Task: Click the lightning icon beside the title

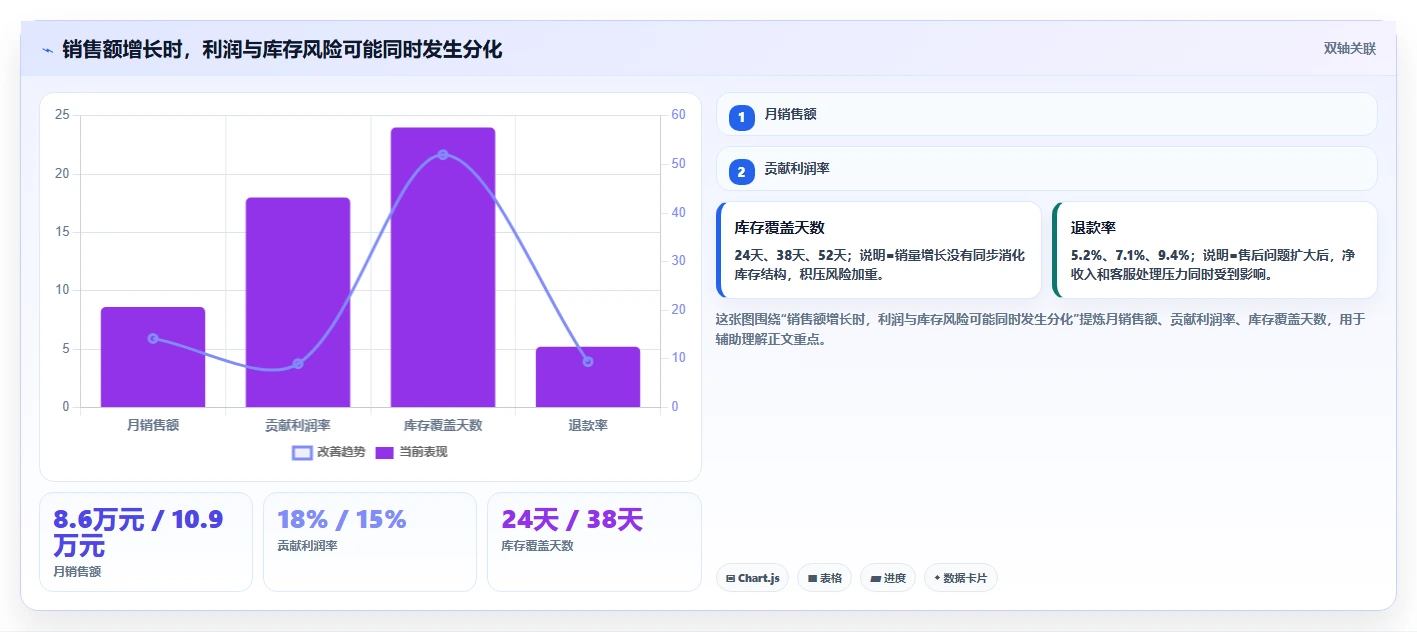Action: (x=47, y=50)
